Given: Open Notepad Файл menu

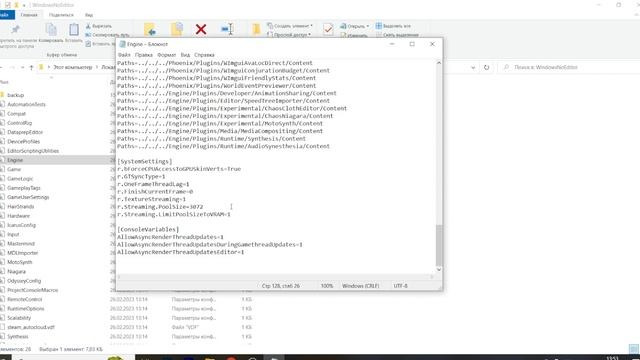Looking at the screenshot, I should (124, 55).
